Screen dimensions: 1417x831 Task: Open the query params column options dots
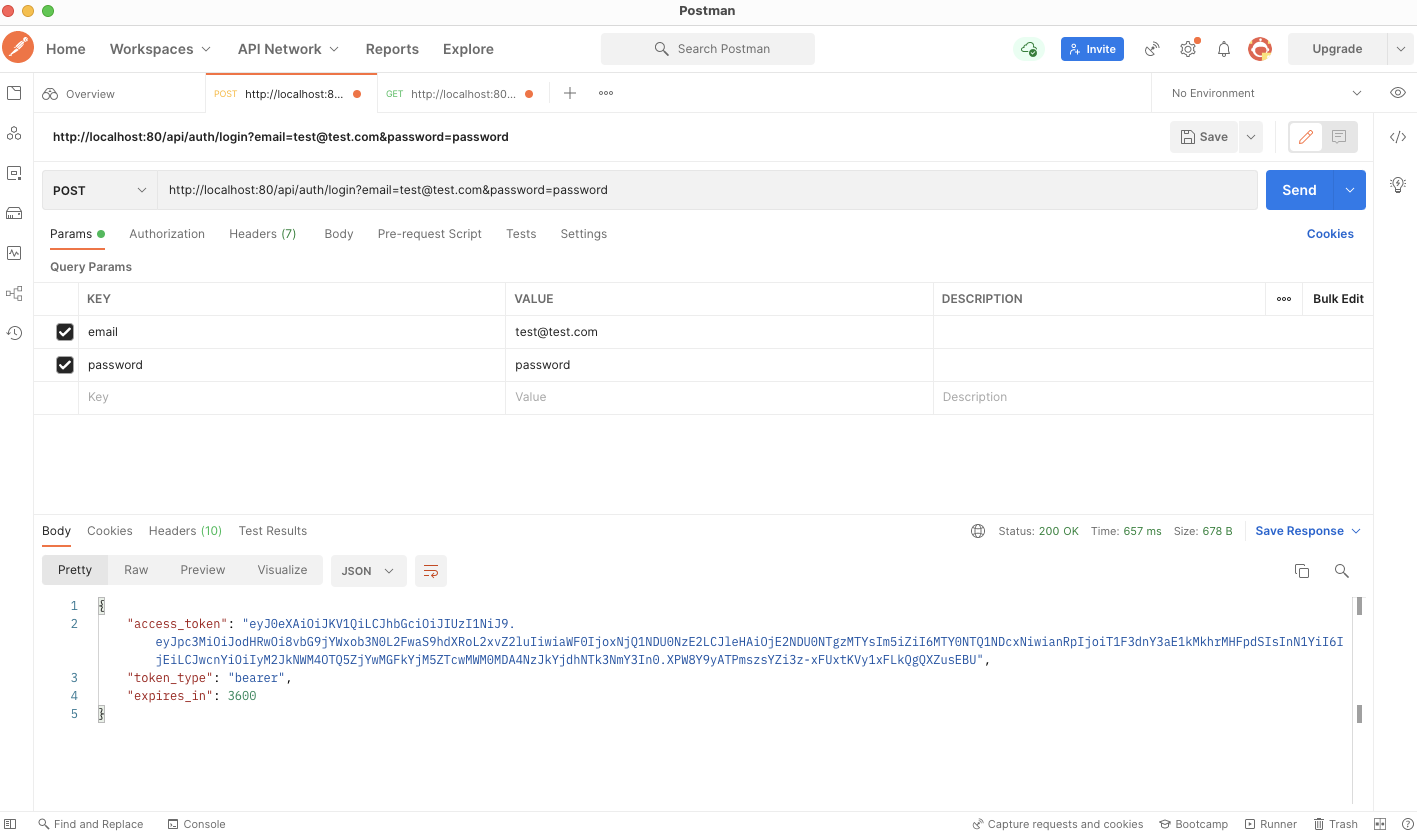(1284, 299)
